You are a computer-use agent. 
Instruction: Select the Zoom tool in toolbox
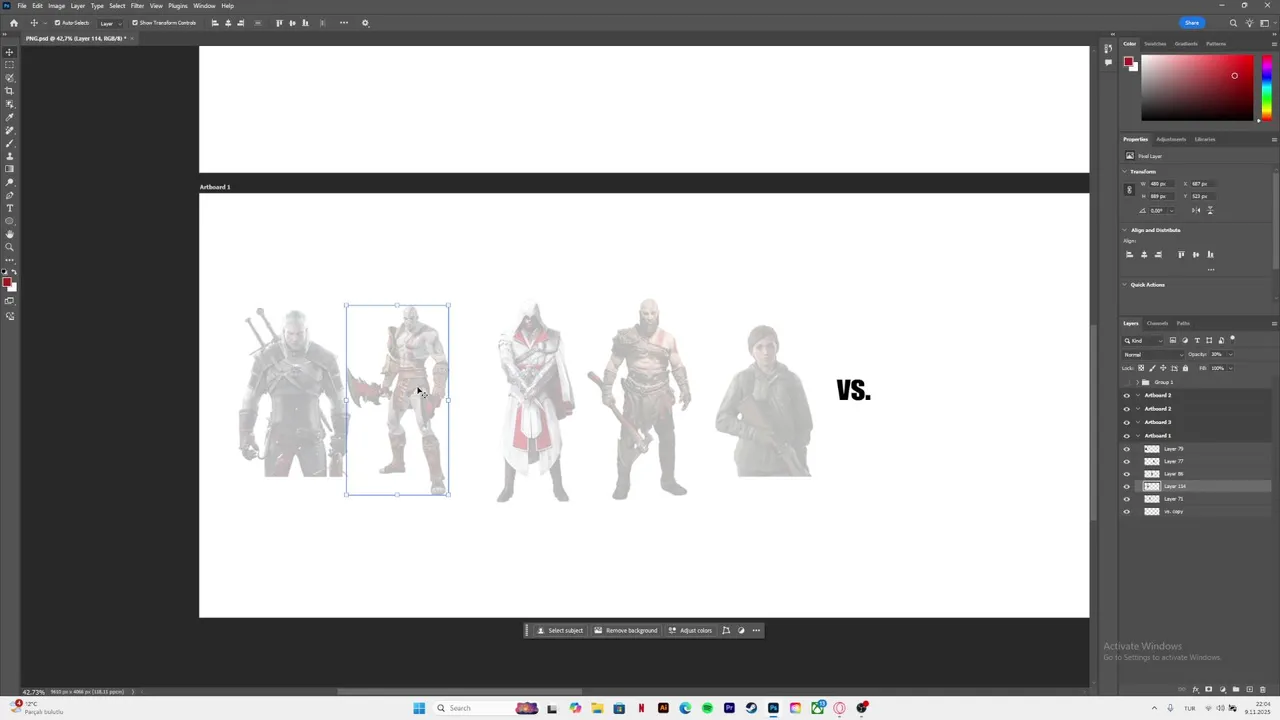(10, 247)
